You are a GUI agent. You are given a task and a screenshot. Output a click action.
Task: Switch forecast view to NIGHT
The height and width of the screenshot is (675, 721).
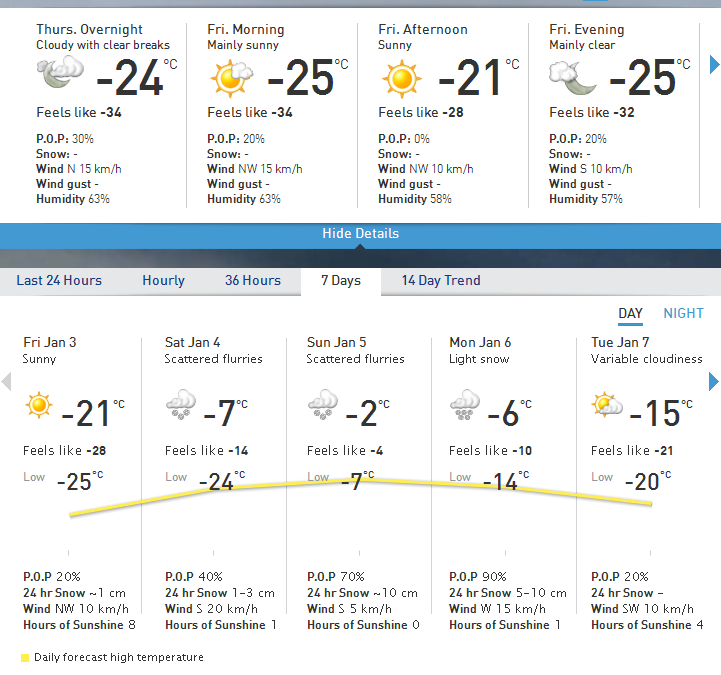(x=683, y=313)
